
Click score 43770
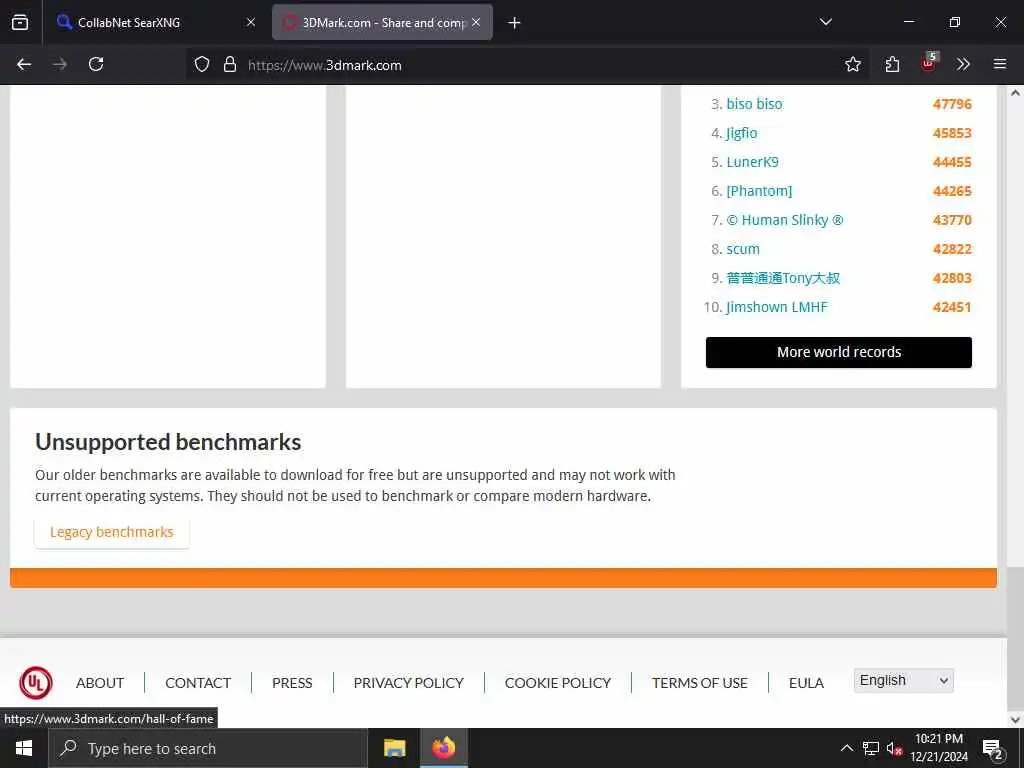(x=952, y=220)
